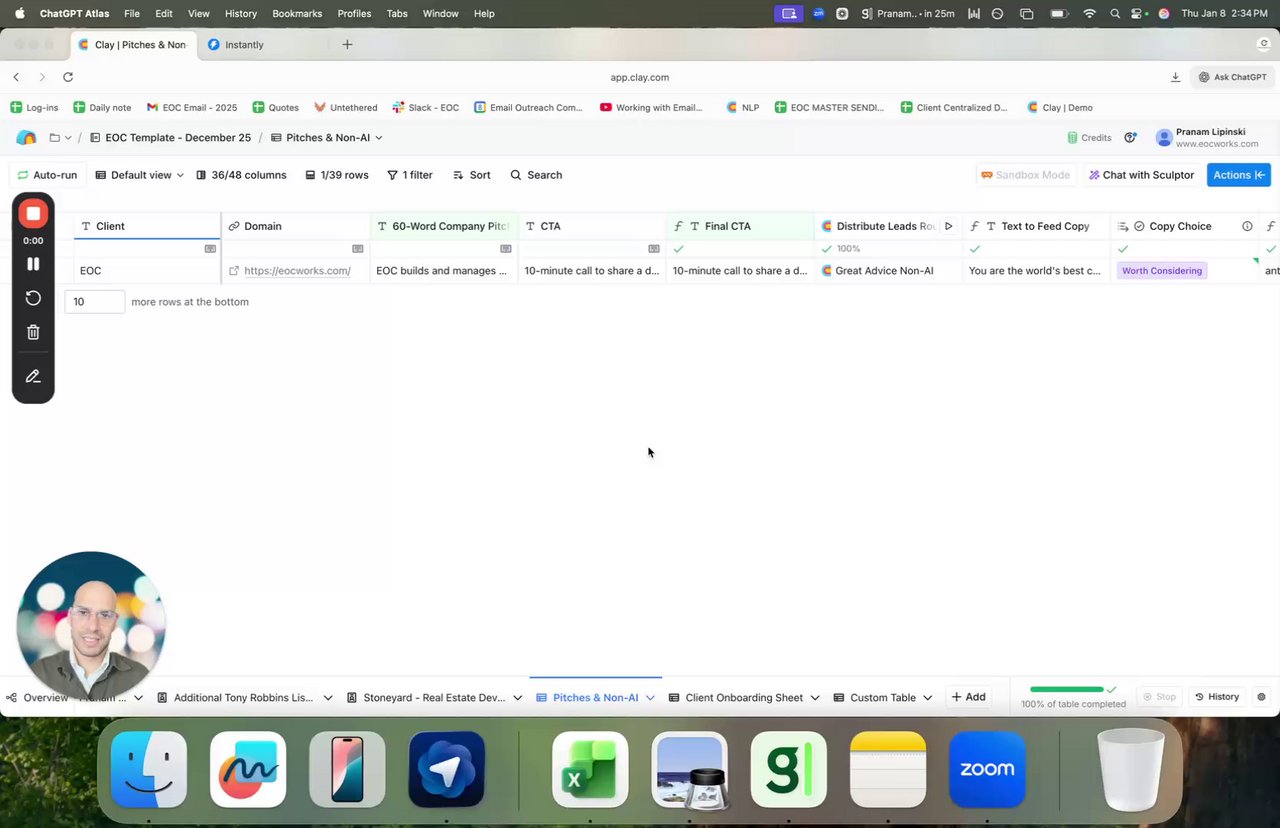This screenshot has width=1280, height=828.
Task: Stop the screen recording with red button
Action: [33, 214]
